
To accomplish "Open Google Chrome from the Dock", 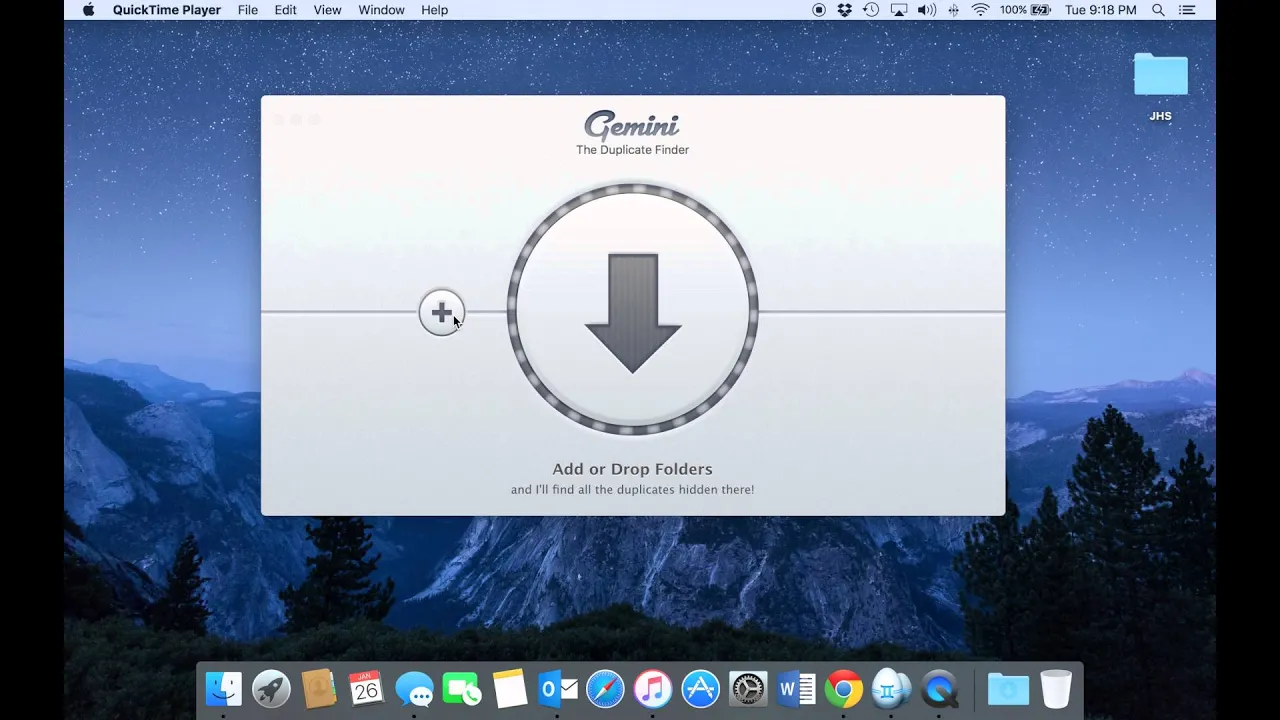I will point(844,689).
